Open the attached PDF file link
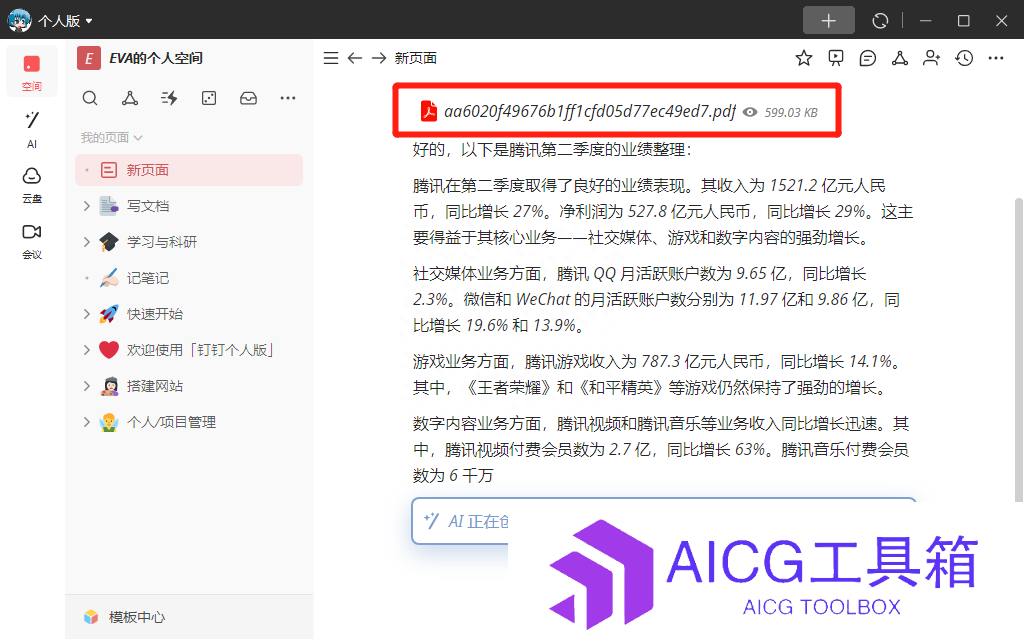 pyautogui.click(x=590, y=112)
